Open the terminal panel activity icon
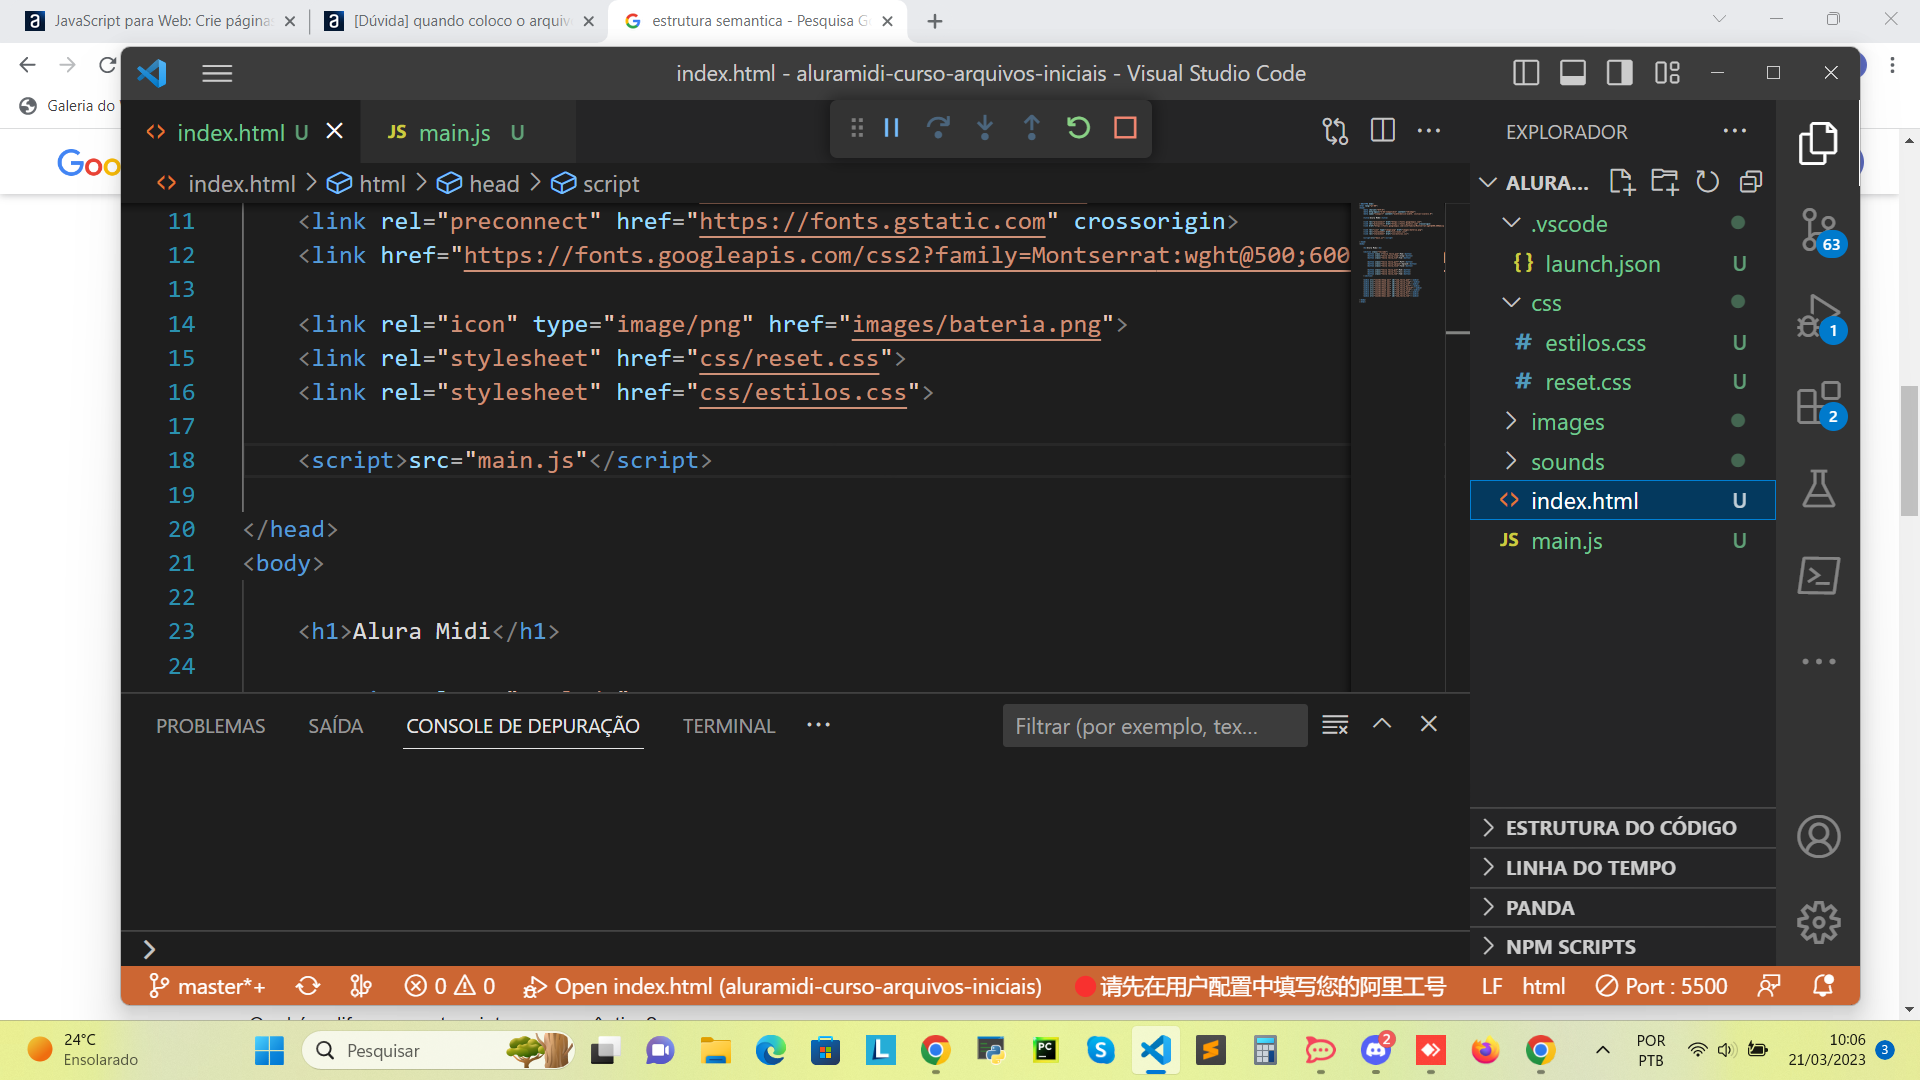The image size is (1920, 1080). coord(1818,575)
